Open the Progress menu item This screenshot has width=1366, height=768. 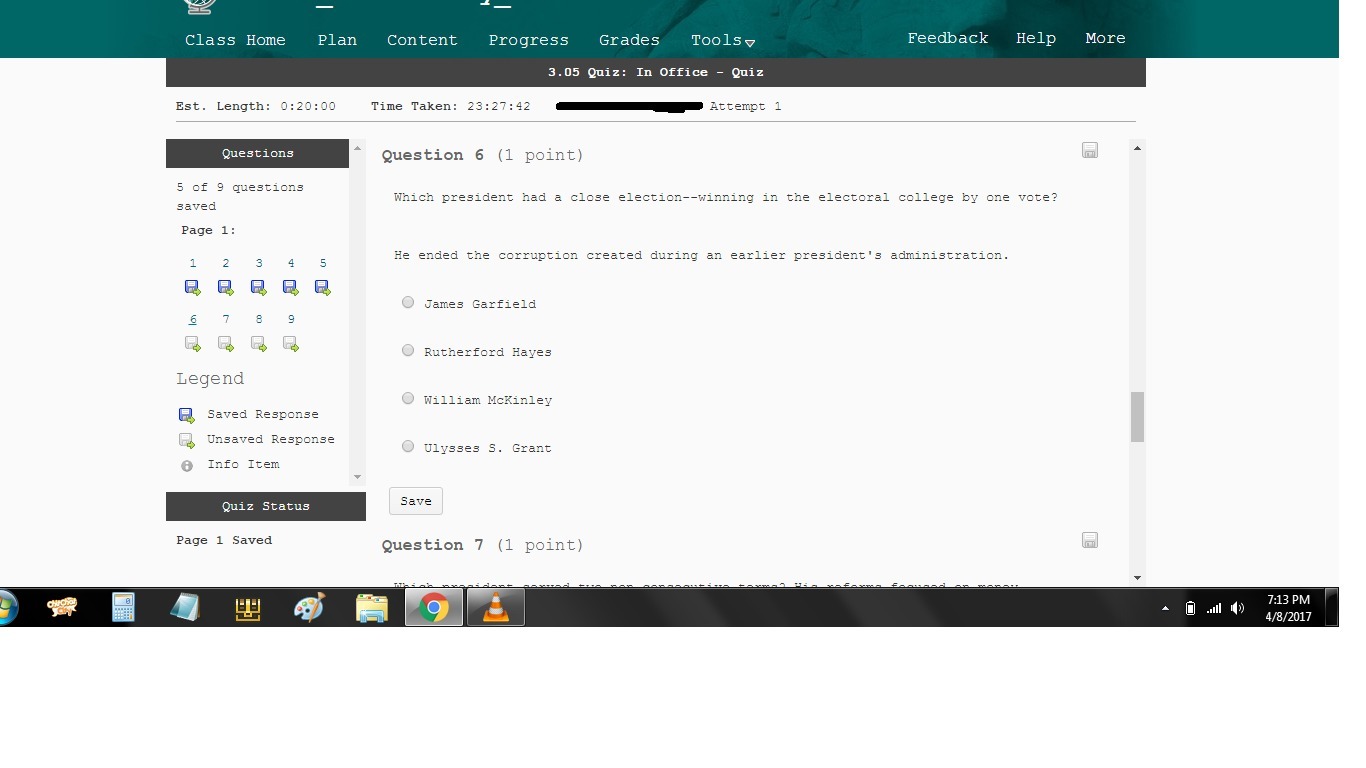click(x=528, y=40)
